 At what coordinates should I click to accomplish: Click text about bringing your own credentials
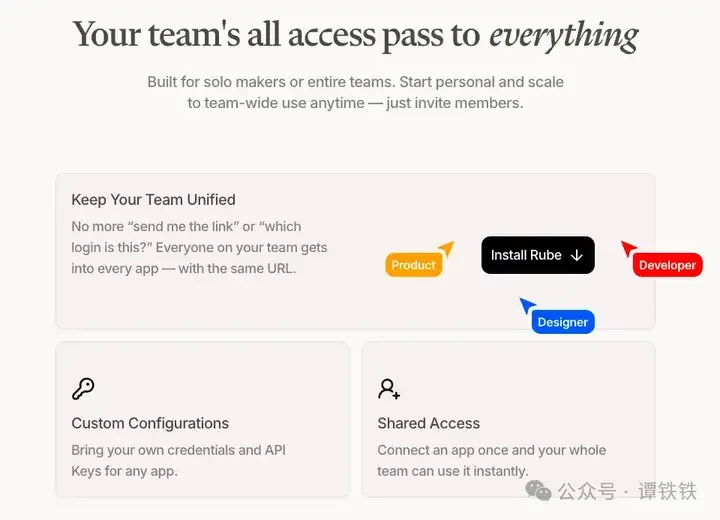tap(178, 460)
